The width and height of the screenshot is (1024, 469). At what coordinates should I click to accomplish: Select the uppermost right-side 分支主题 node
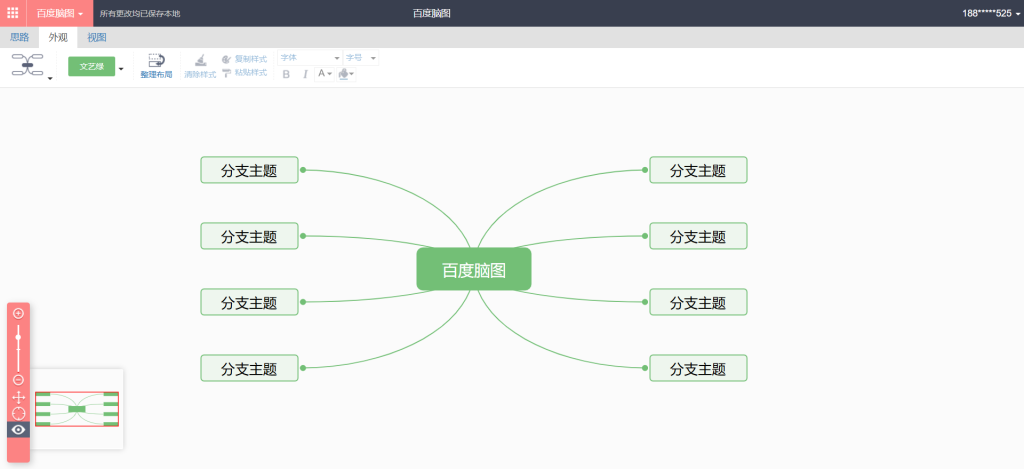tap(698, 170)
